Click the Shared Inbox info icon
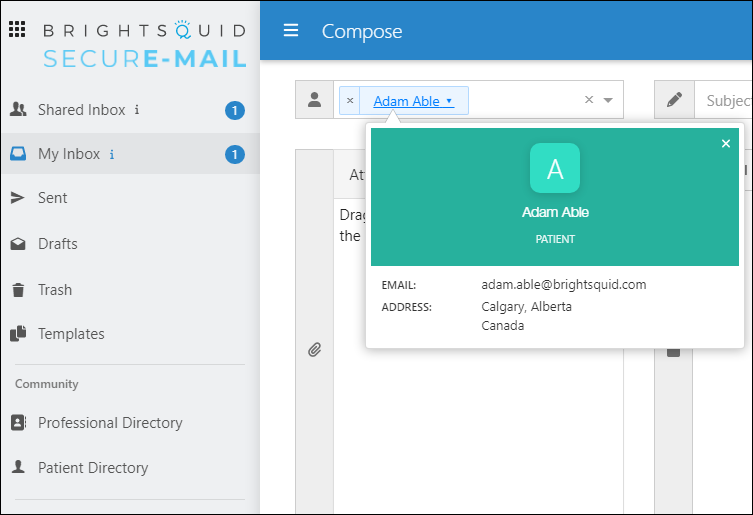Screen dimensions: 753x515 click(137, 110)
